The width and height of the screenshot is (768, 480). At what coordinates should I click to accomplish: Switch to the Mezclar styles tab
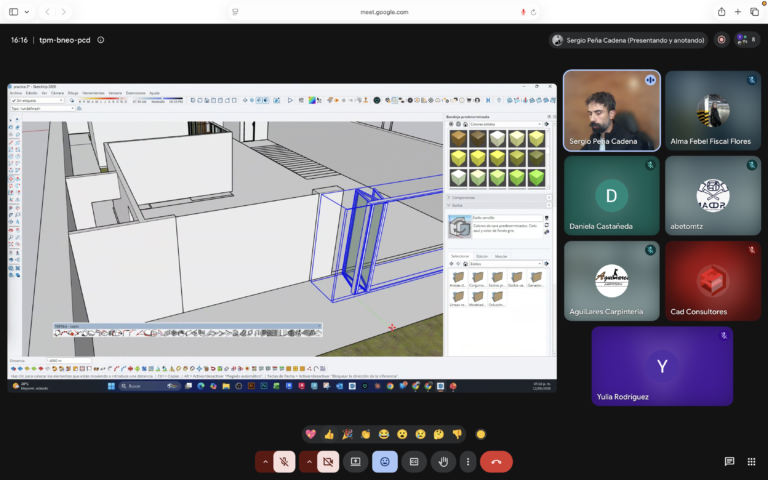click(501, 256)
